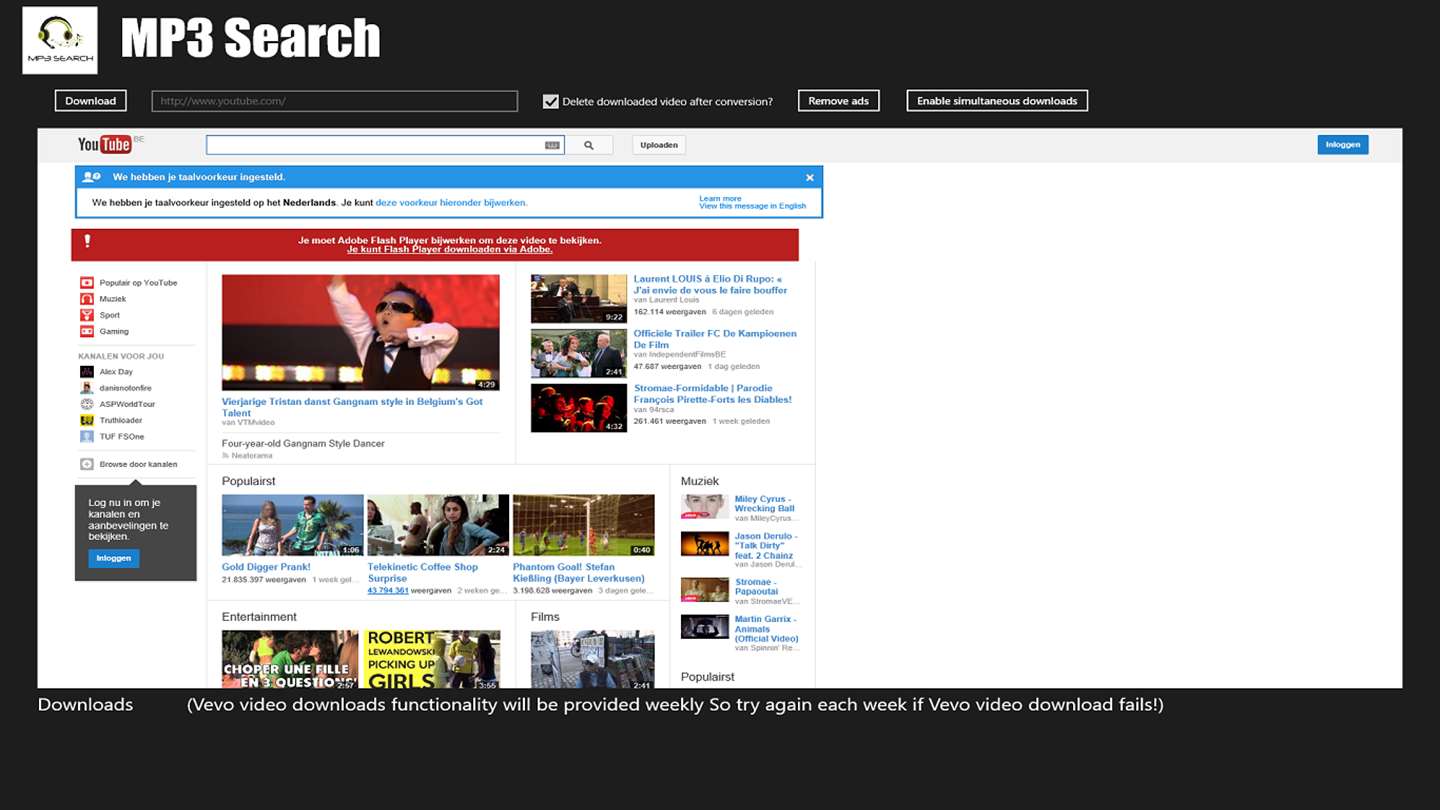Focus the YouTube URL input field
The height and width of the screenshot is (810, 1440).
point(335,101)
